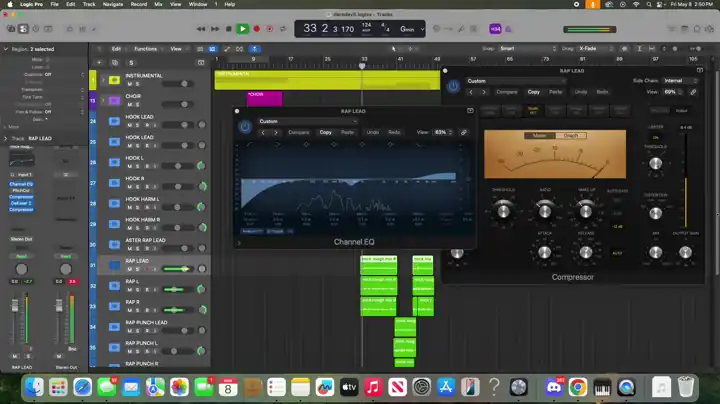
Task: Click the RAP PUNCH LEAD track icon
Action: [x=114, y=326]
